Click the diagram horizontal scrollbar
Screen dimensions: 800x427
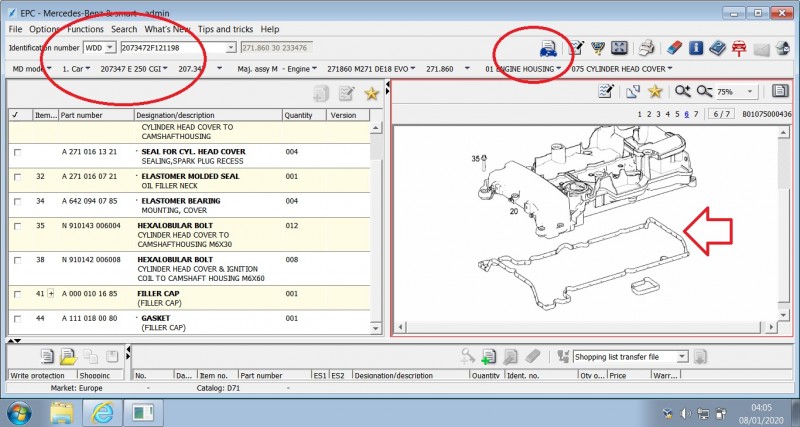tap(586, 326)
